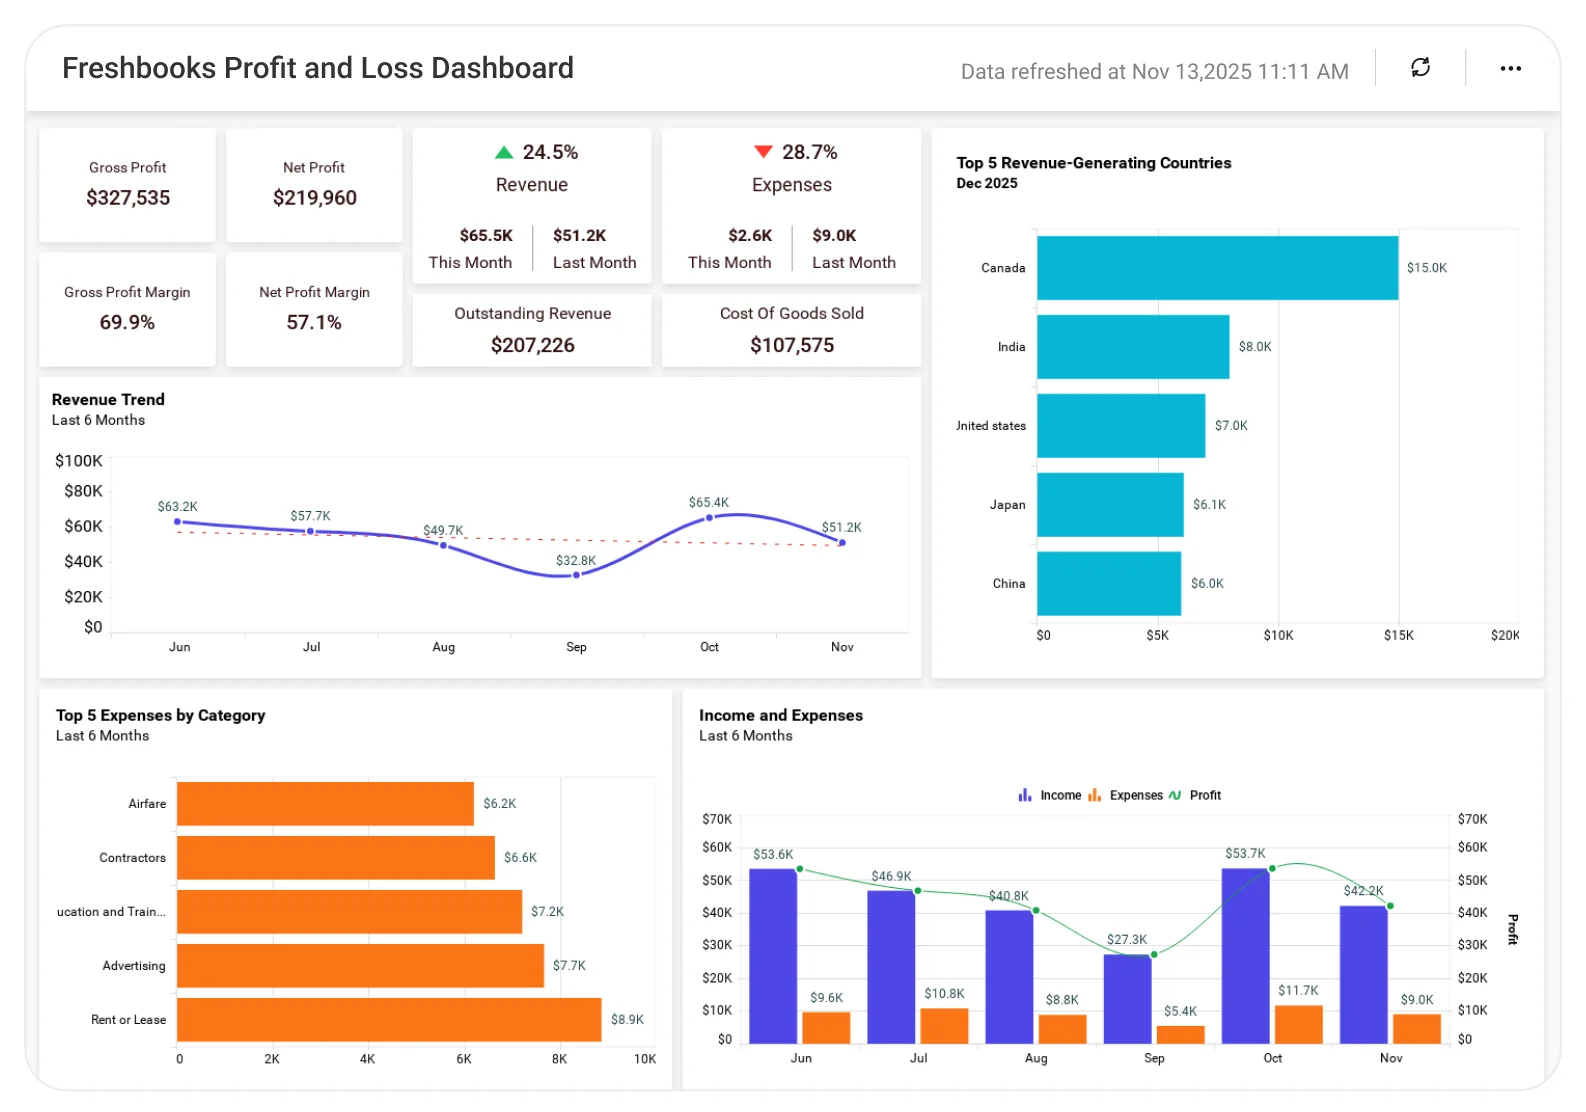Select the October expenses bar $11.7K
This screenshot has height=1112, width=1586.
1298,1025
